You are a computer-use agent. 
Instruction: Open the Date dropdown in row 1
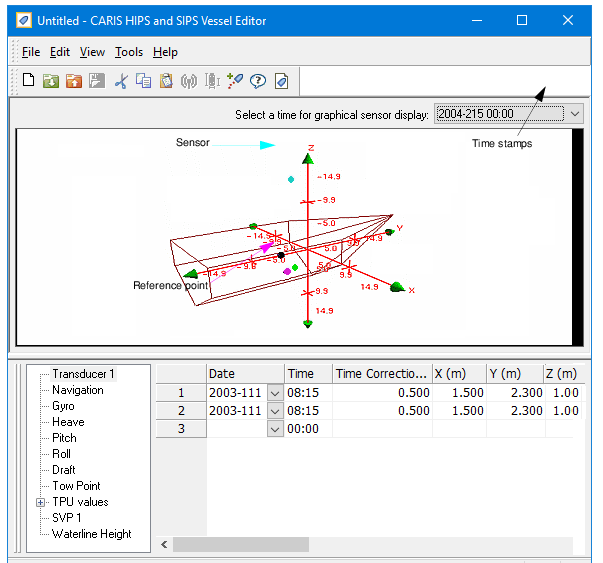click(x=276, y=393)
